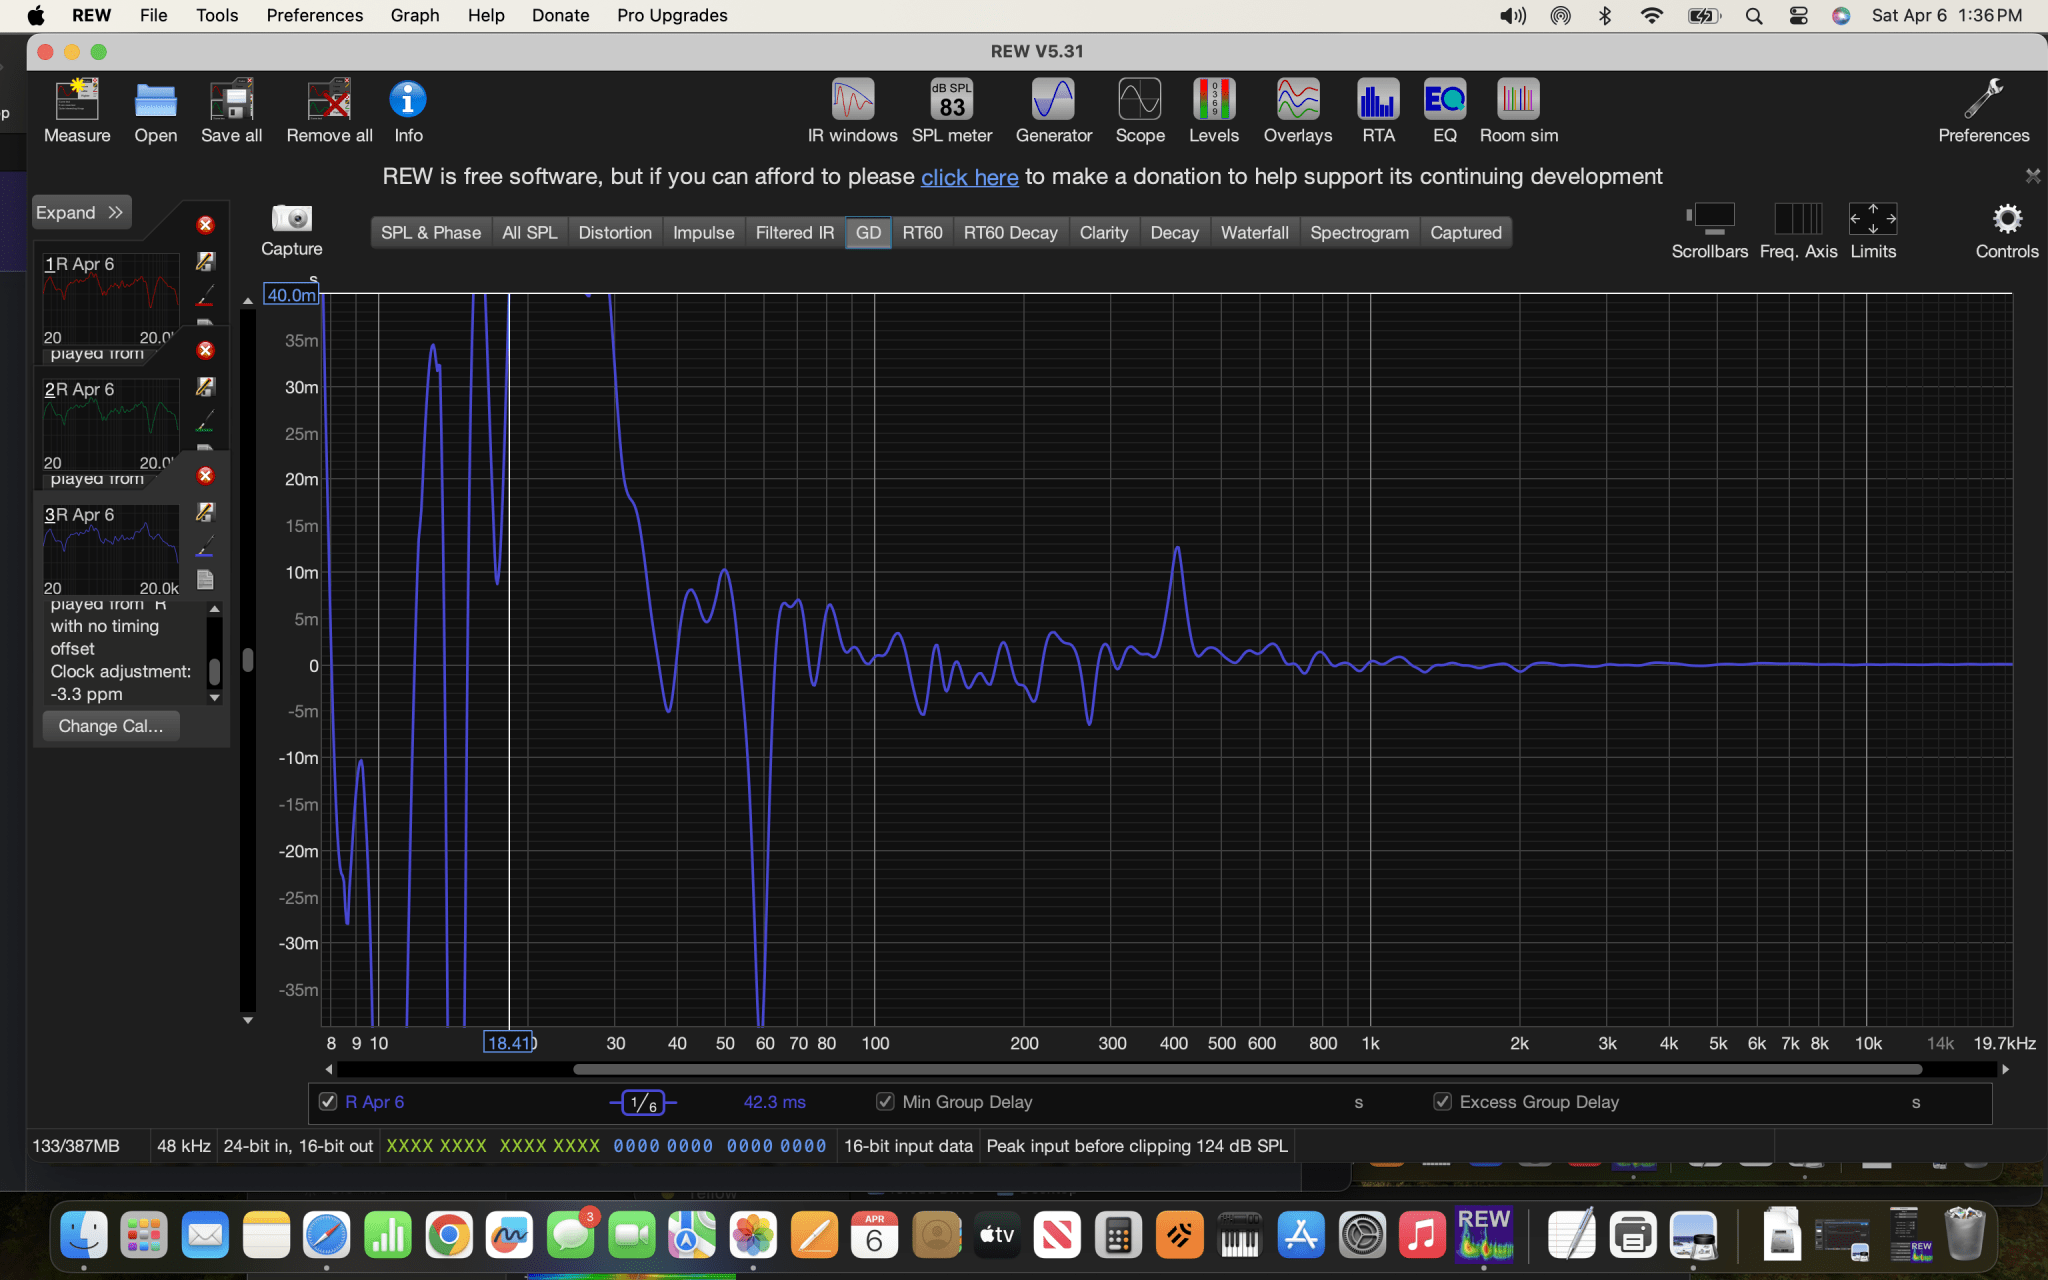Image resolution: width=2048 pixels, height=1280 pixels.
Task: Expand the measurements panel
Action: pyautogui.click(x=80, y=212)
